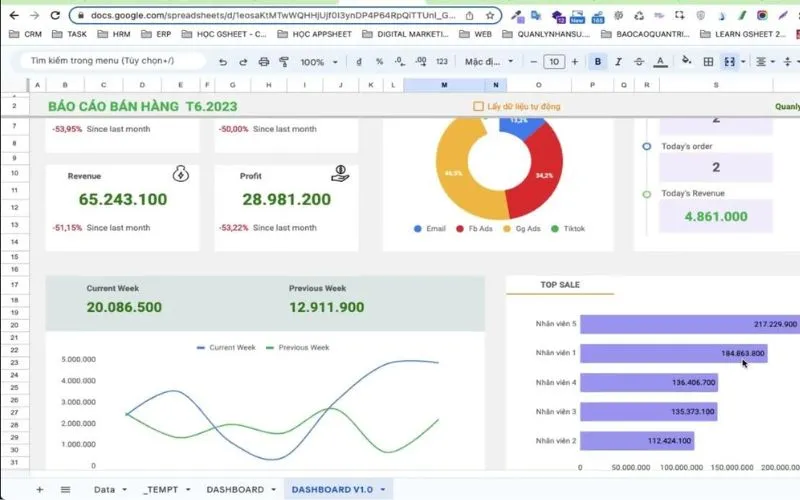Screen dimensions: 800x500
Task: Open the text color picker
Action: [x=663, y=62]
